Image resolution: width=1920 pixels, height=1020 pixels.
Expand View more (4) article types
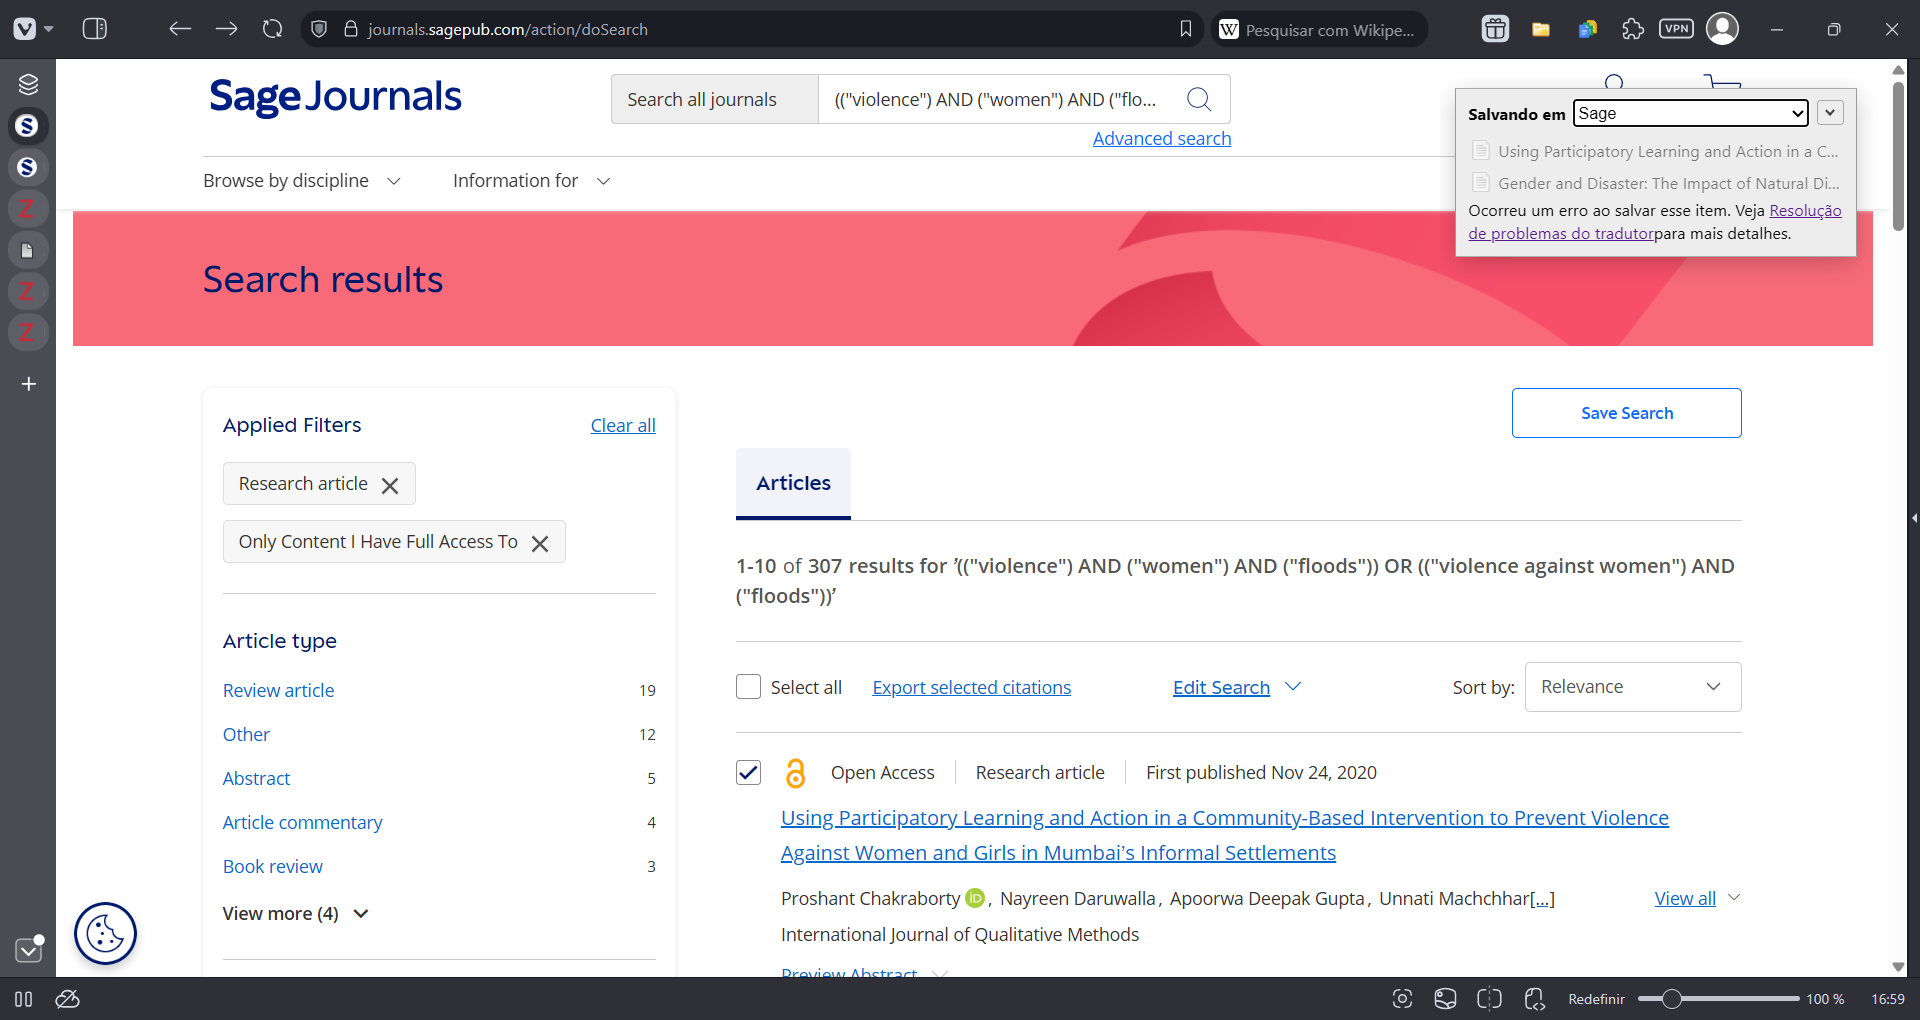click(x=296, y=914)
